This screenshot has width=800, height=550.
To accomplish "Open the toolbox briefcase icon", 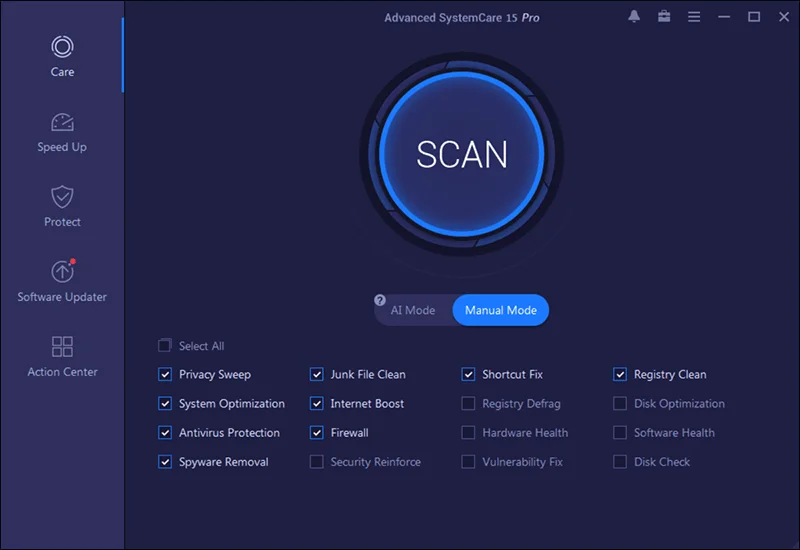I will tap(664, 17).
